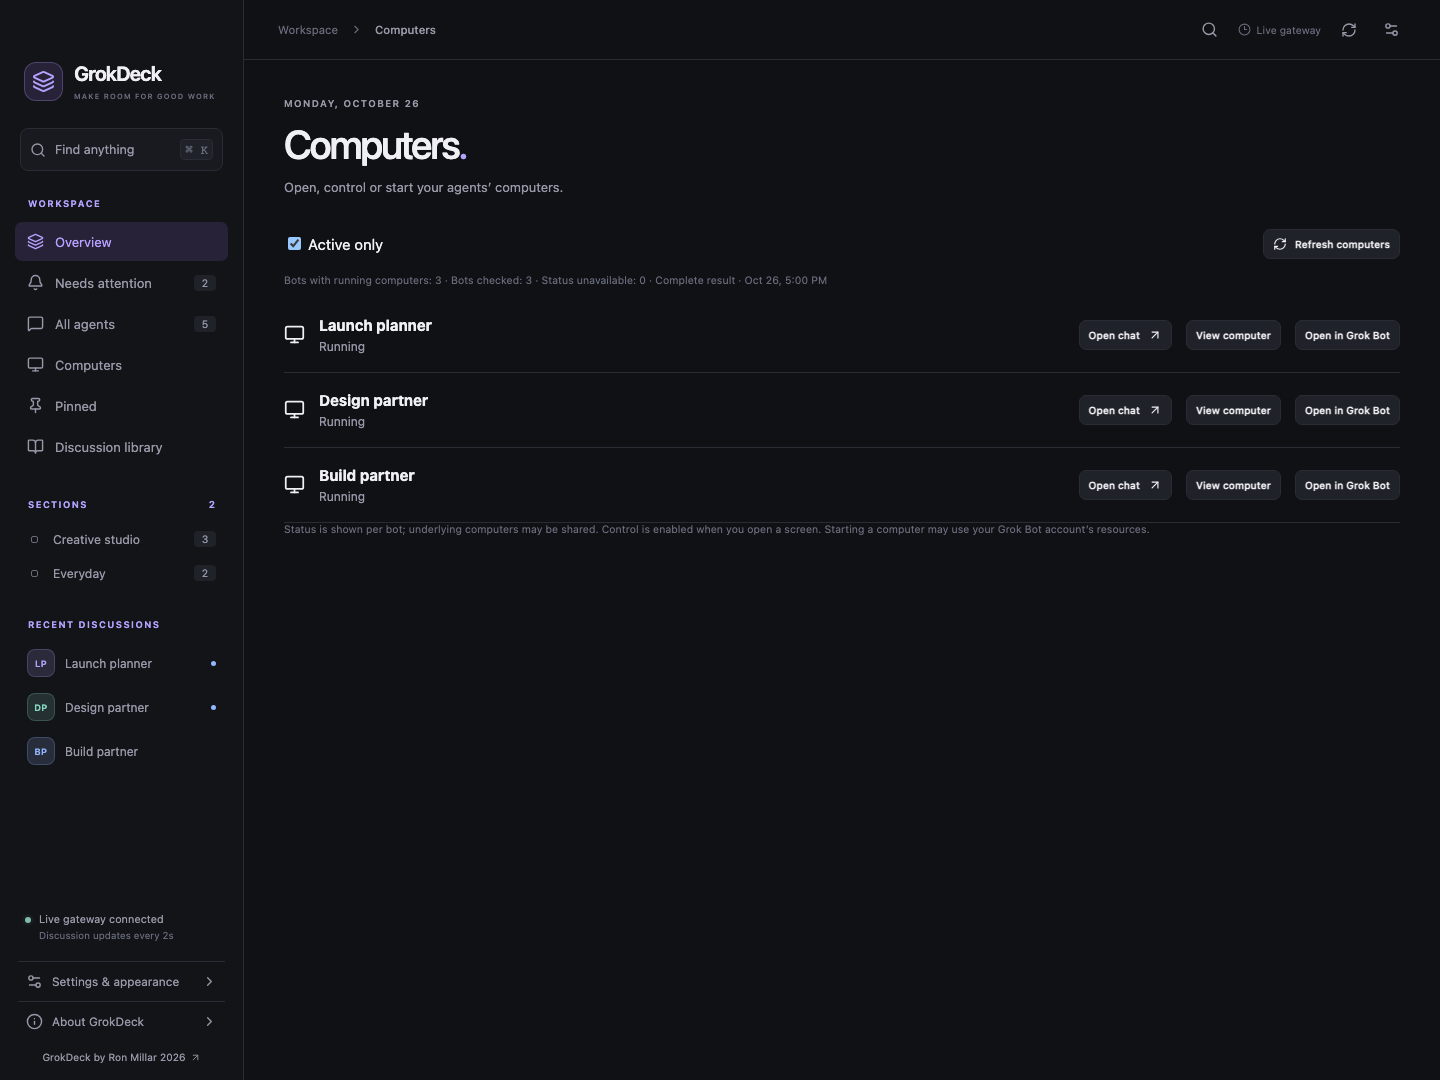Image resolution: width=1440 pixels, height=1080 pixels.
Task: Open chat for Design partner
Action: pyautogui.click(x=1125, y=410)
